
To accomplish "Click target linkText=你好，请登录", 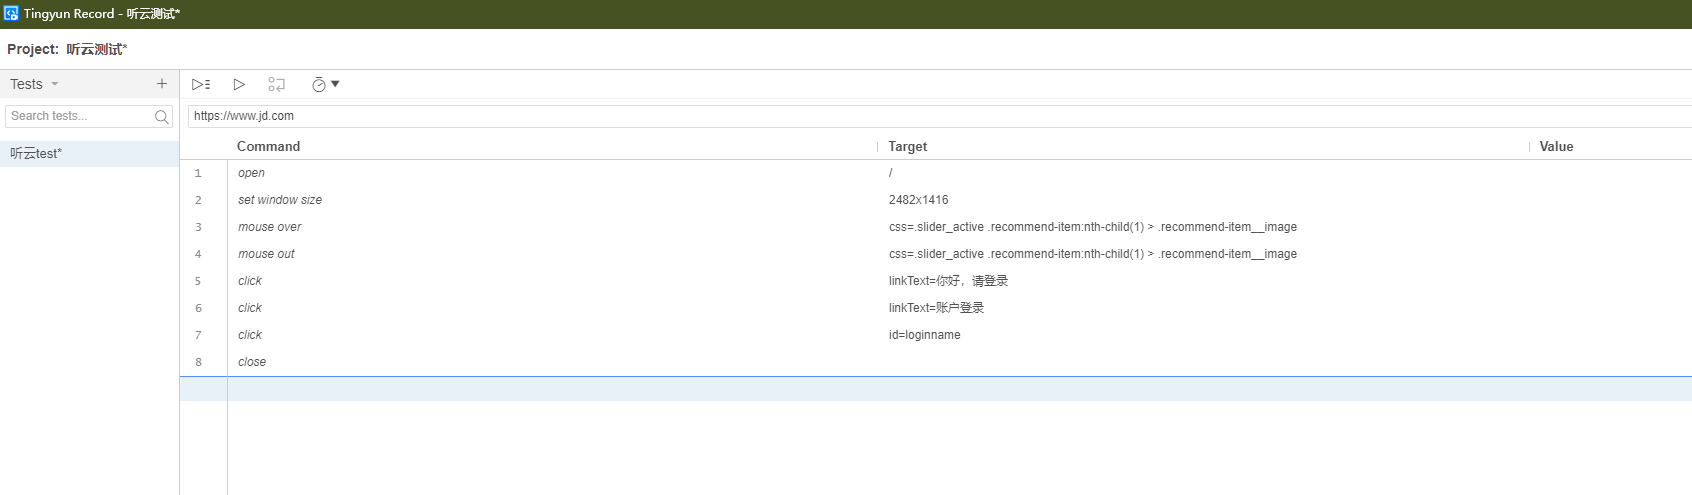I will 948,281.
